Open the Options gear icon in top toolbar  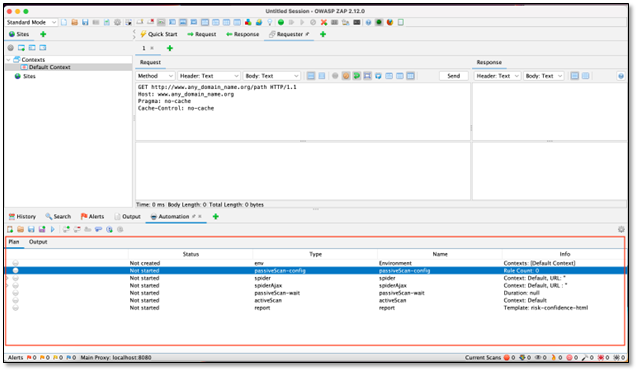[x=117, y=22]
